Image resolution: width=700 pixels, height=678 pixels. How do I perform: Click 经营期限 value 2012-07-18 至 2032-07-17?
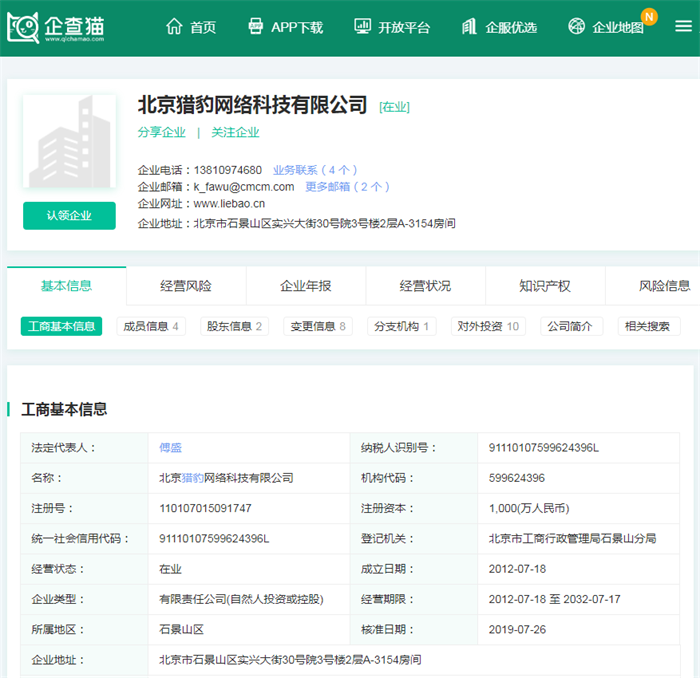(554, 599)
